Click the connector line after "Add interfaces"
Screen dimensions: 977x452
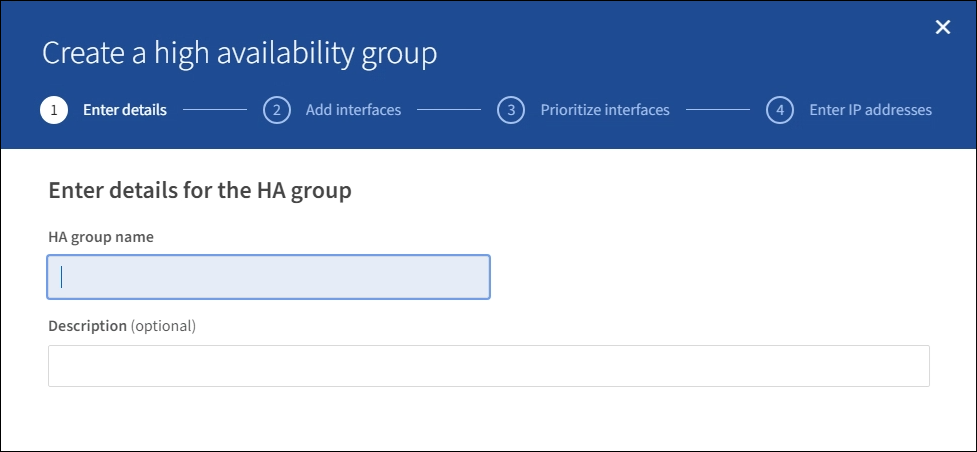coord(449,110)
